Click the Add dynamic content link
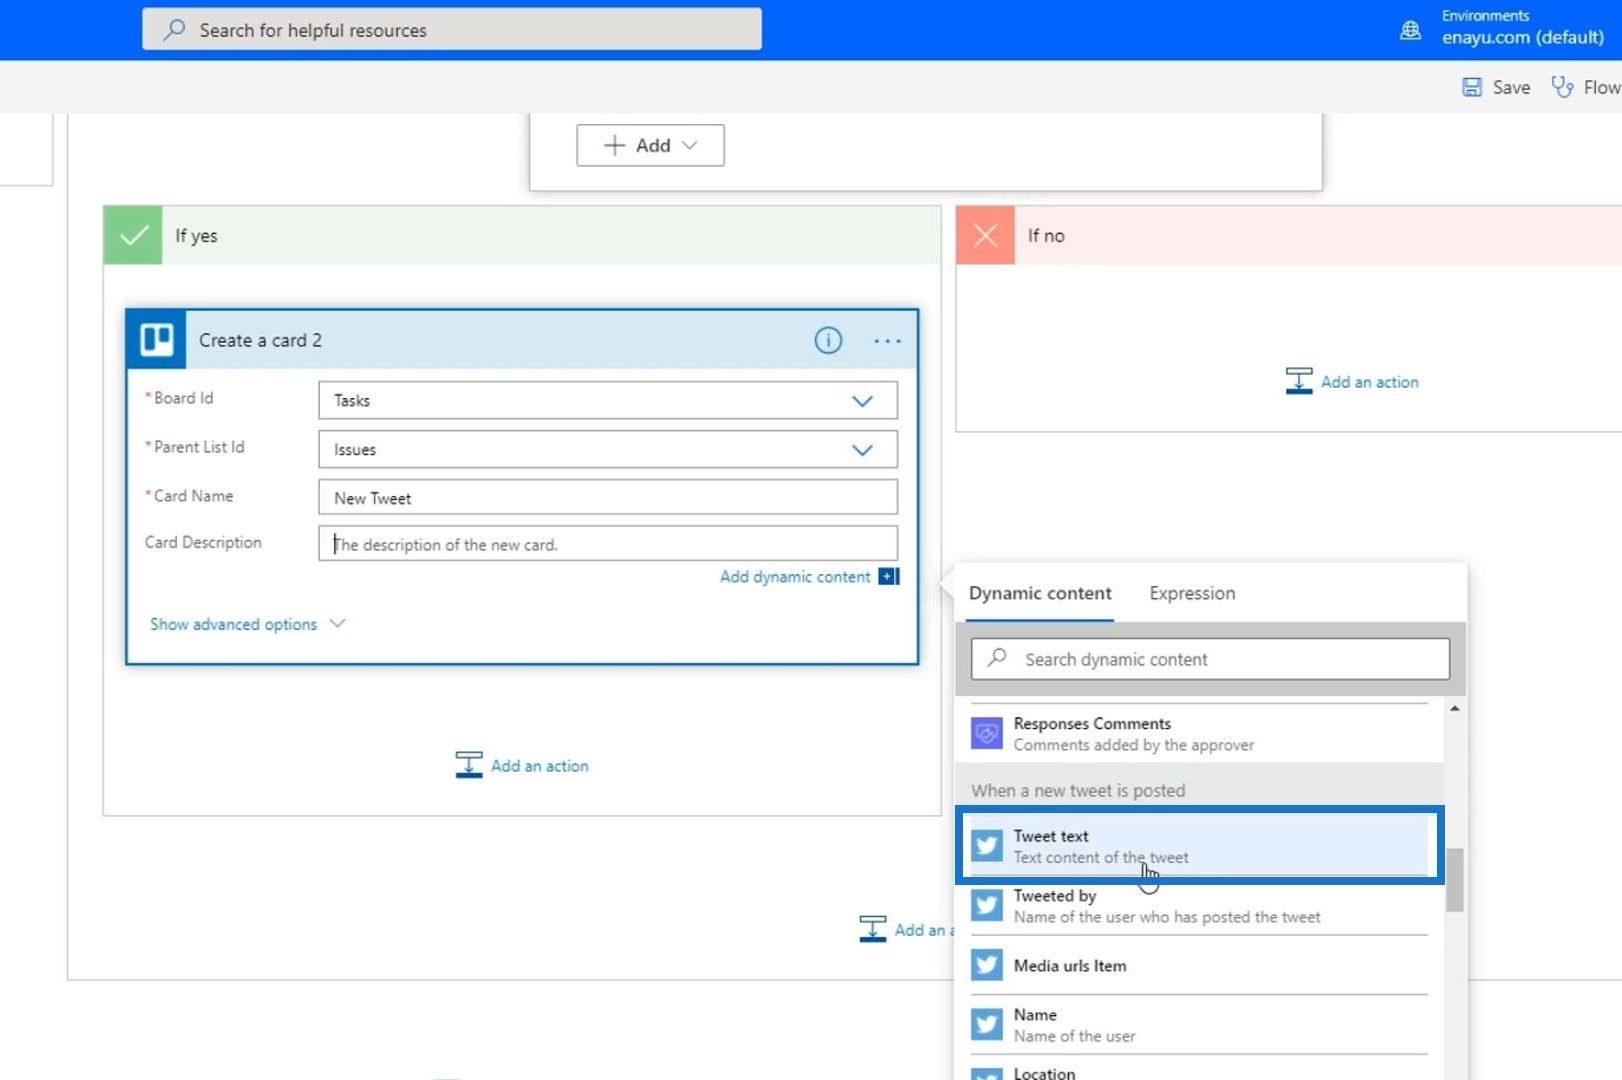1622x1080 pixels. [795, 576]
